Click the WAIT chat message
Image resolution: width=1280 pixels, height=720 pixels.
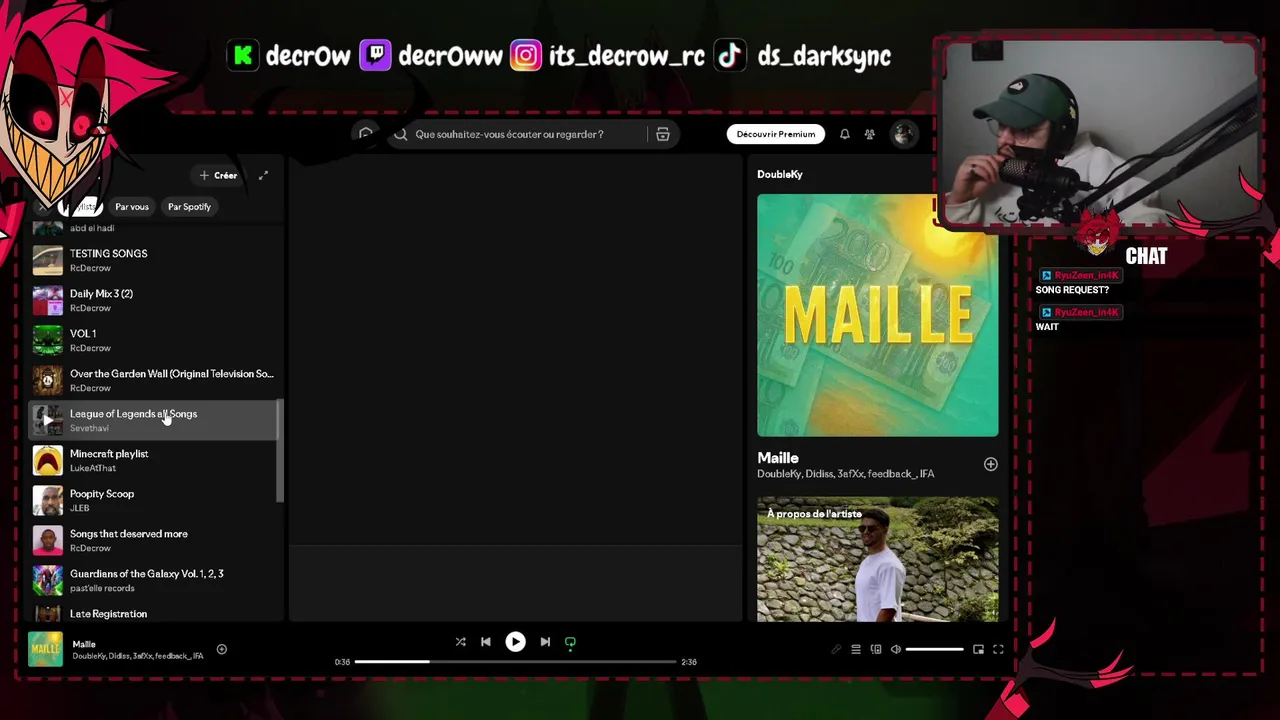point(1047,327)
